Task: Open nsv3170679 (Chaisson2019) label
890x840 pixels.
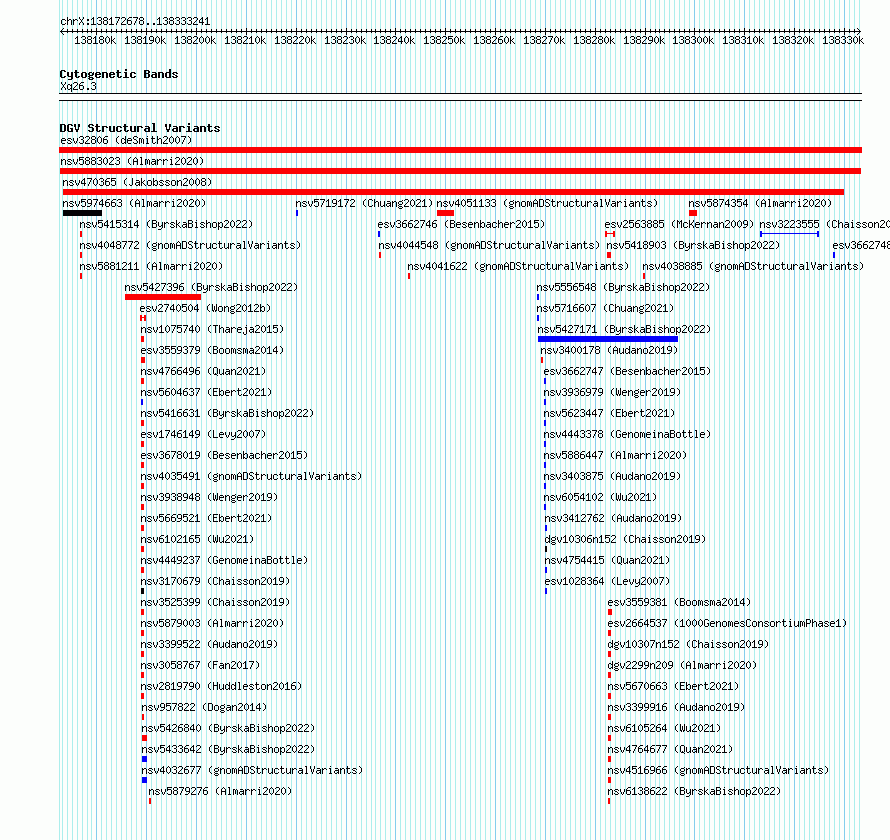Action: point(215,581)
